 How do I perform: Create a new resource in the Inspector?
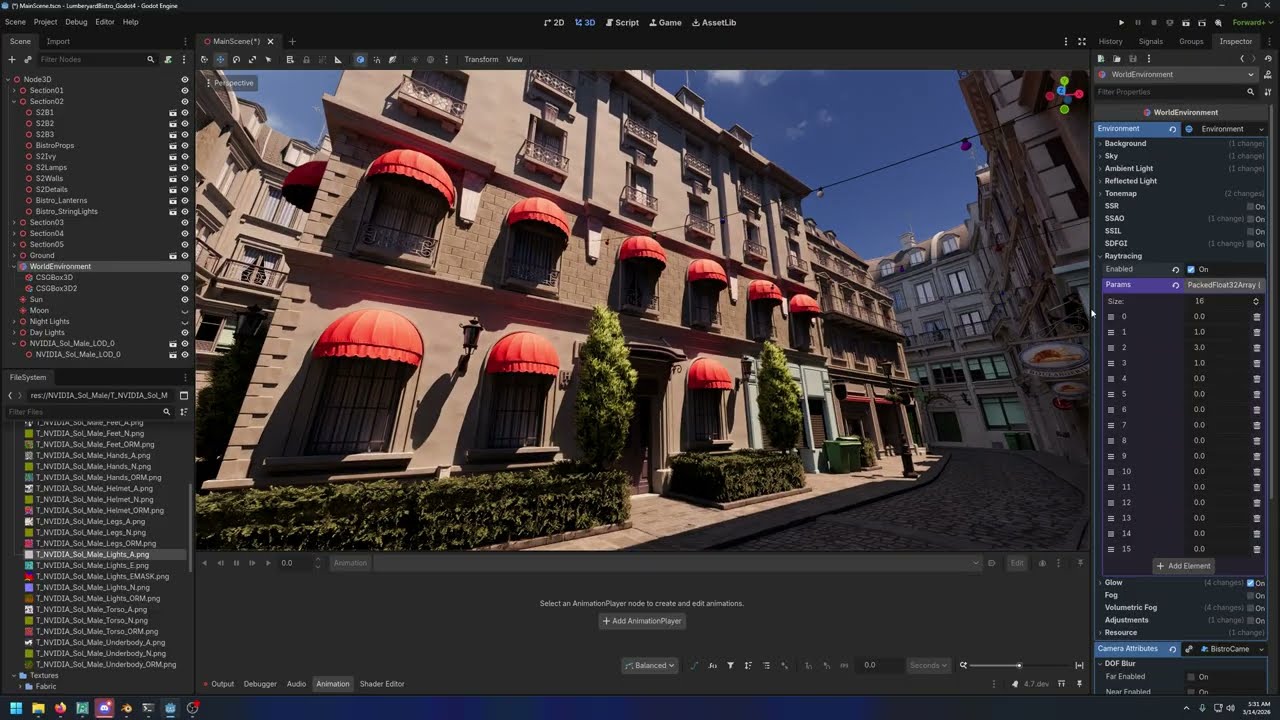(1101, 59)
